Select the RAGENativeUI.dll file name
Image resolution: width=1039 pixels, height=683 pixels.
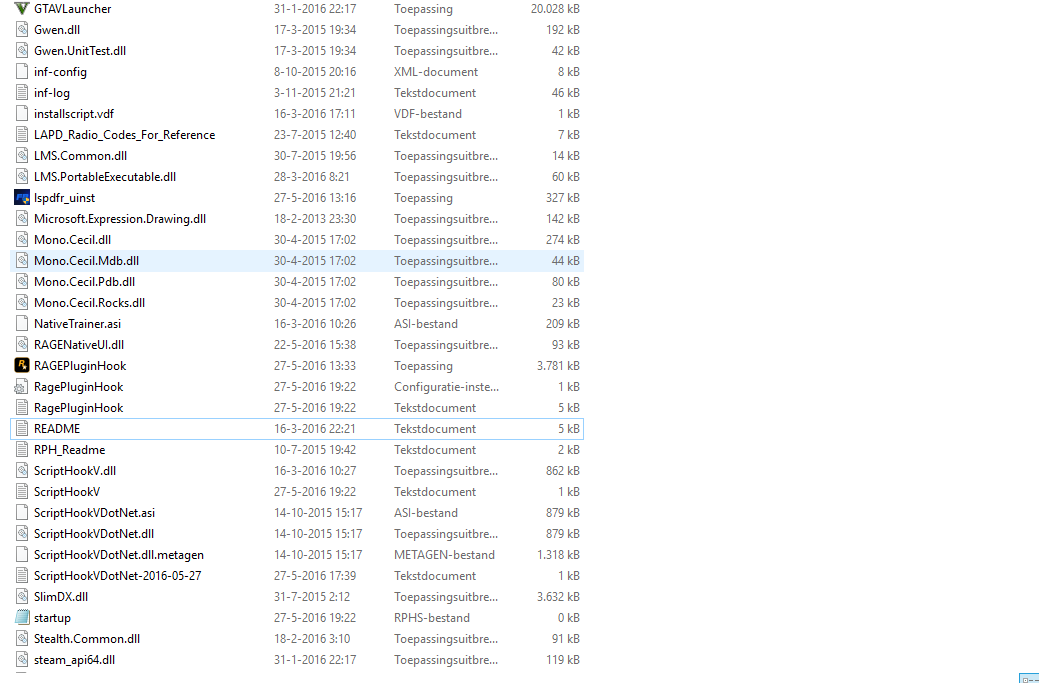coord(79,344)
